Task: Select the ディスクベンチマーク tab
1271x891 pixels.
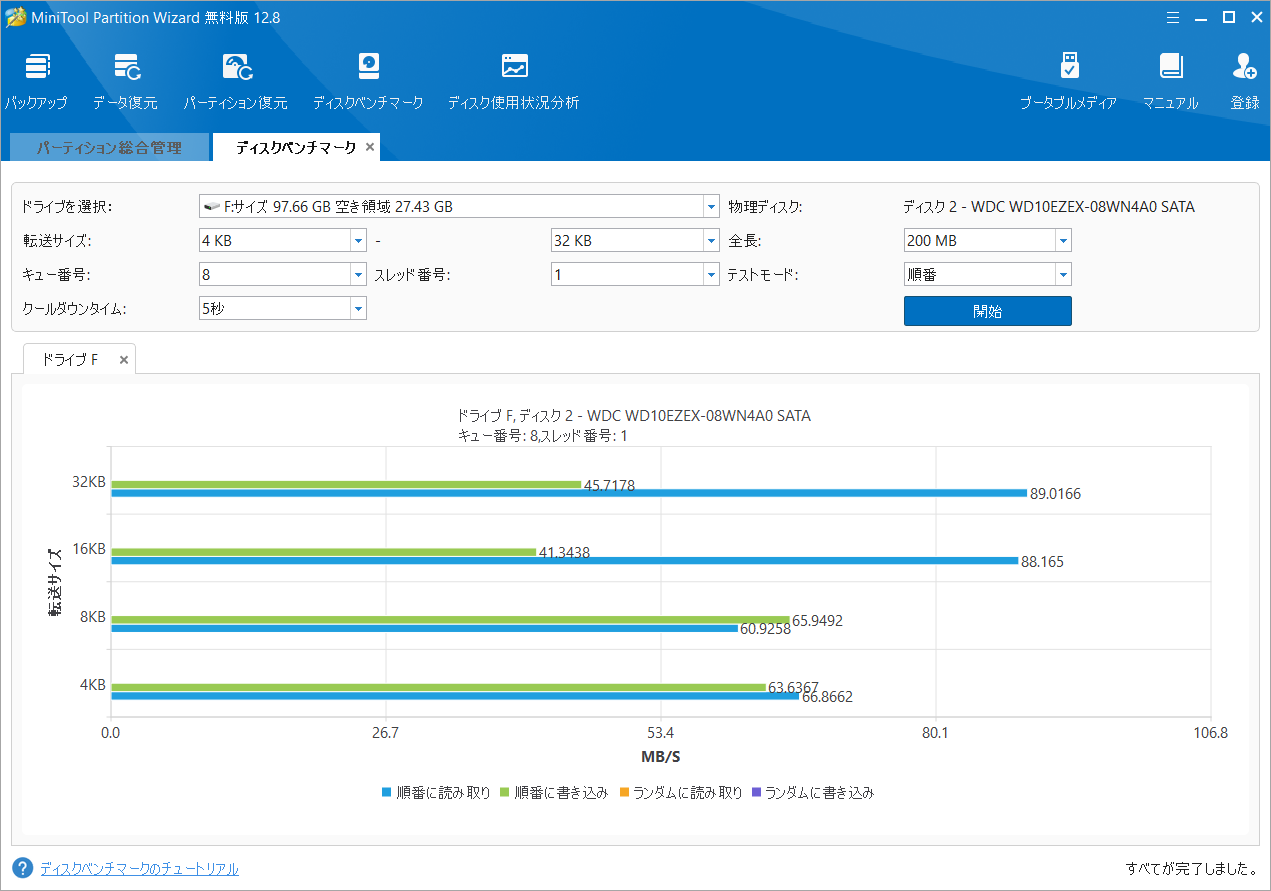Action: (x=296, y=147)
